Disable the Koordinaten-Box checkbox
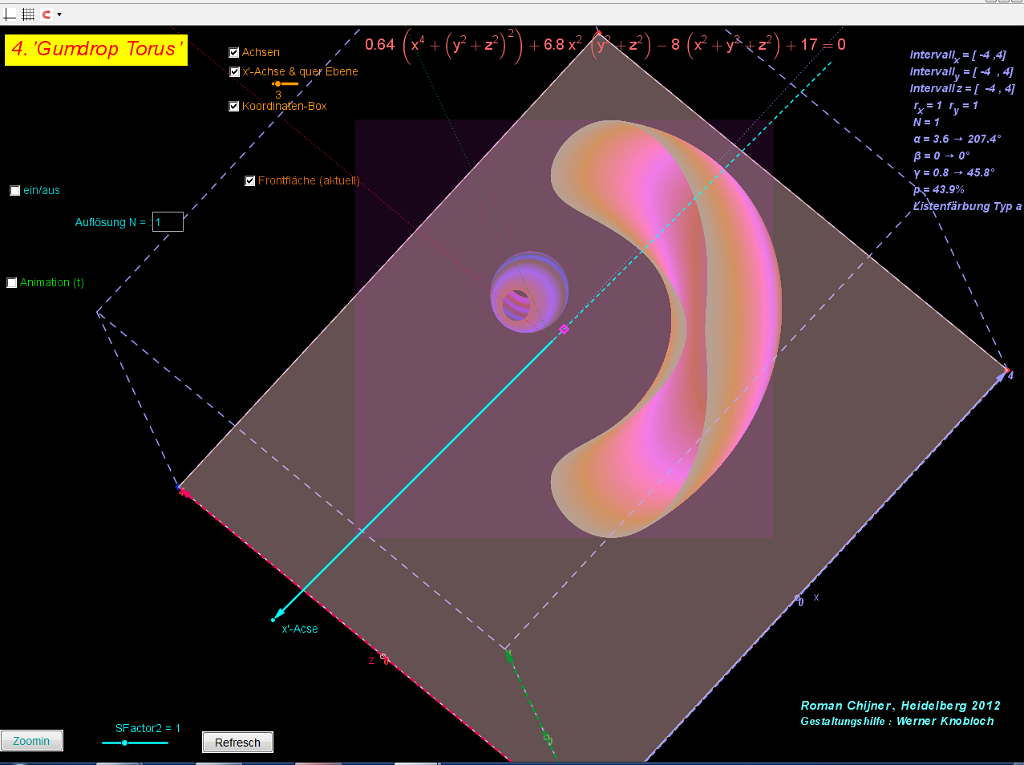This screenshot has height=765, width=1024. pyautogui.click(x=234, y=106)
